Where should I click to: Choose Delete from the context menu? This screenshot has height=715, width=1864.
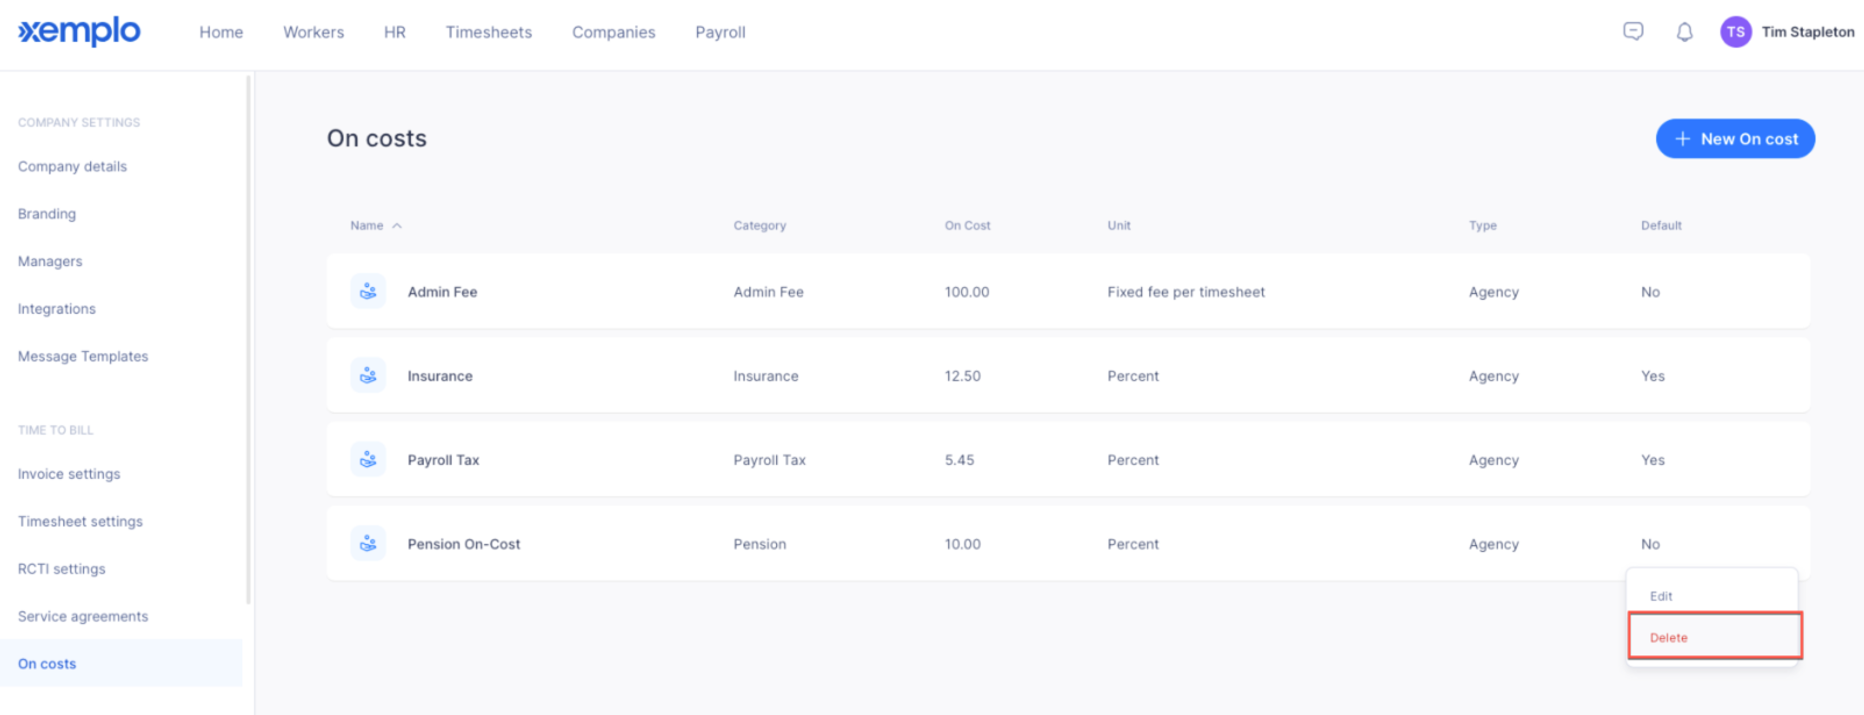pyautogui.click(x=1715, y=636)
